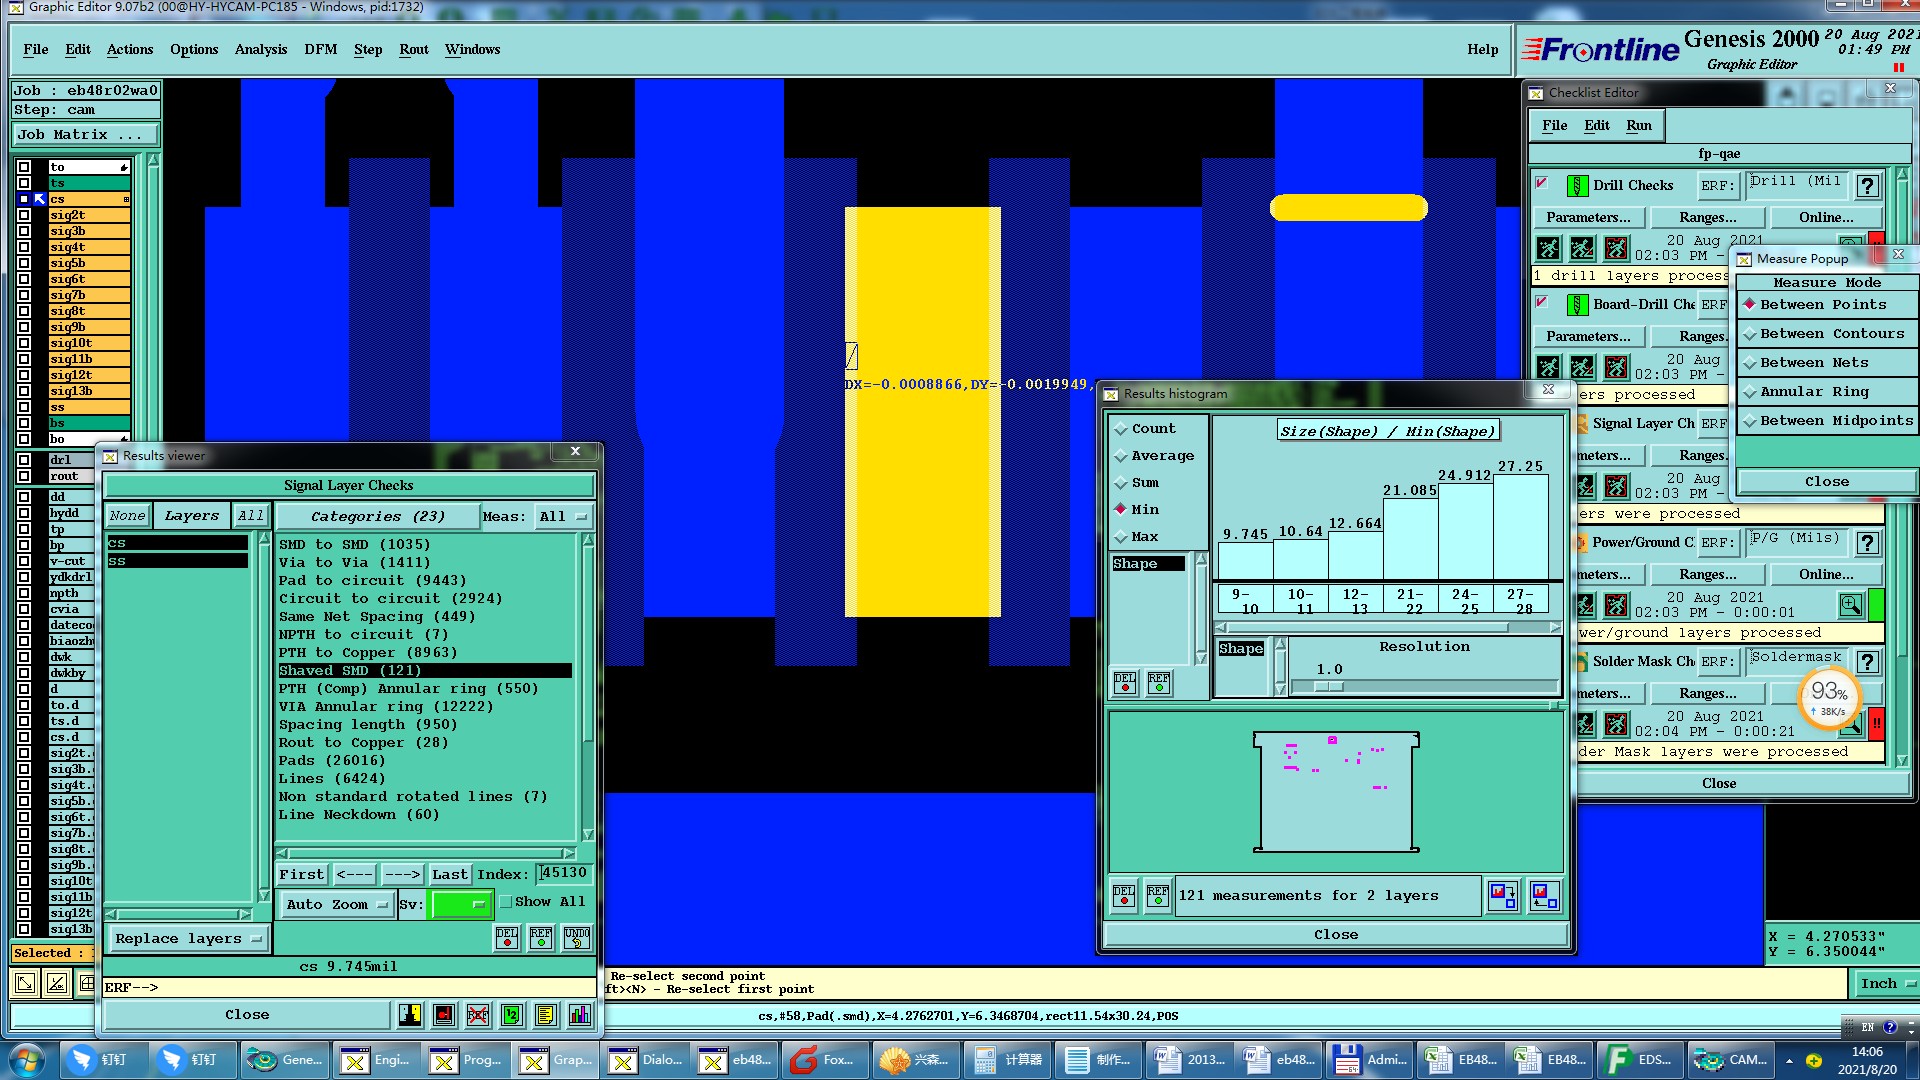This screenshot has width=1920, height=1080.
Task: Click black and yellow silhouette icon in Results viewer
Action: (410, 1015)
